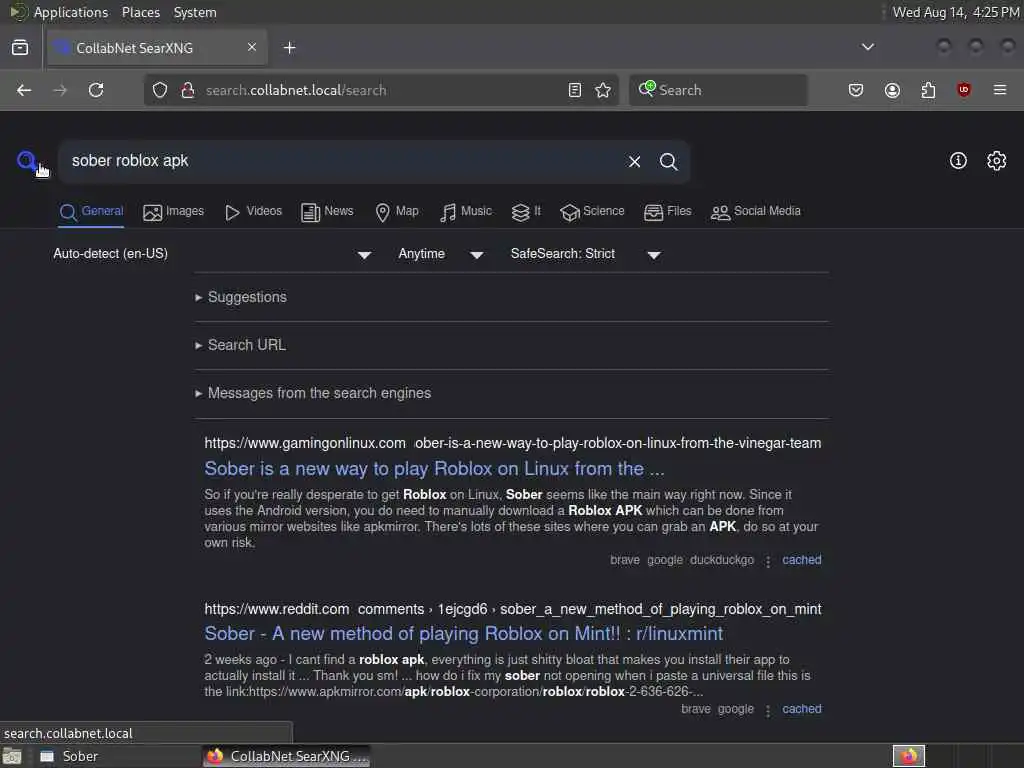This screenshot has height=768, width=1024.
Task: Toggle reader view icon in address bar
Action: 575,90
